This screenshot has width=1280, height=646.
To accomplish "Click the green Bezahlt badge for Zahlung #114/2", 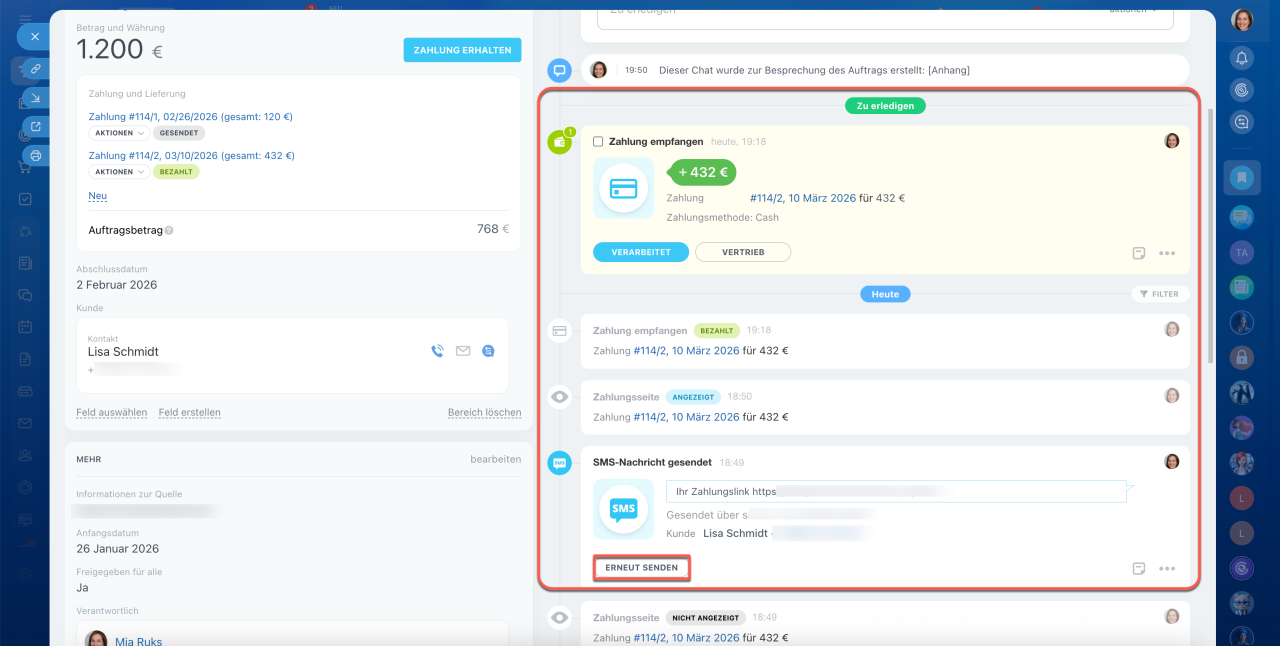I will point(176,172).
